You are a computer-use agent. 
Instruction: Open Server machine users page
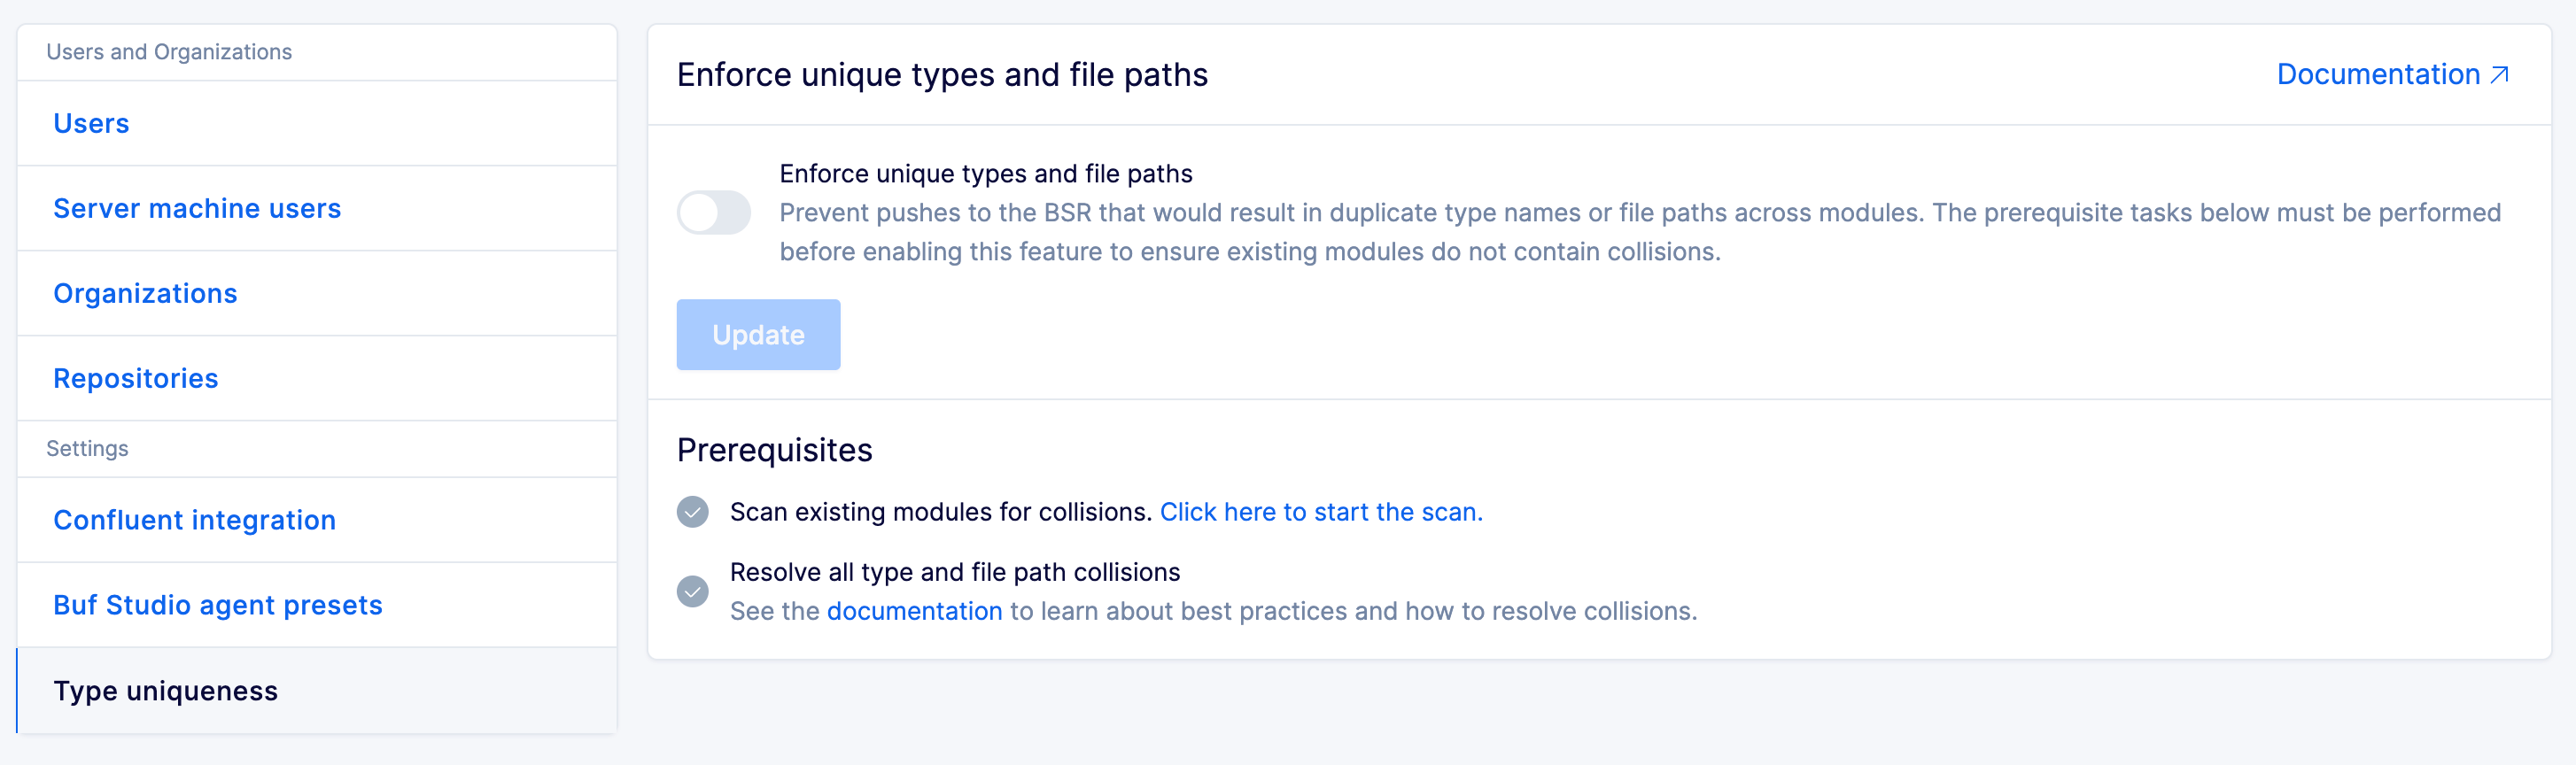click(197, 209)
